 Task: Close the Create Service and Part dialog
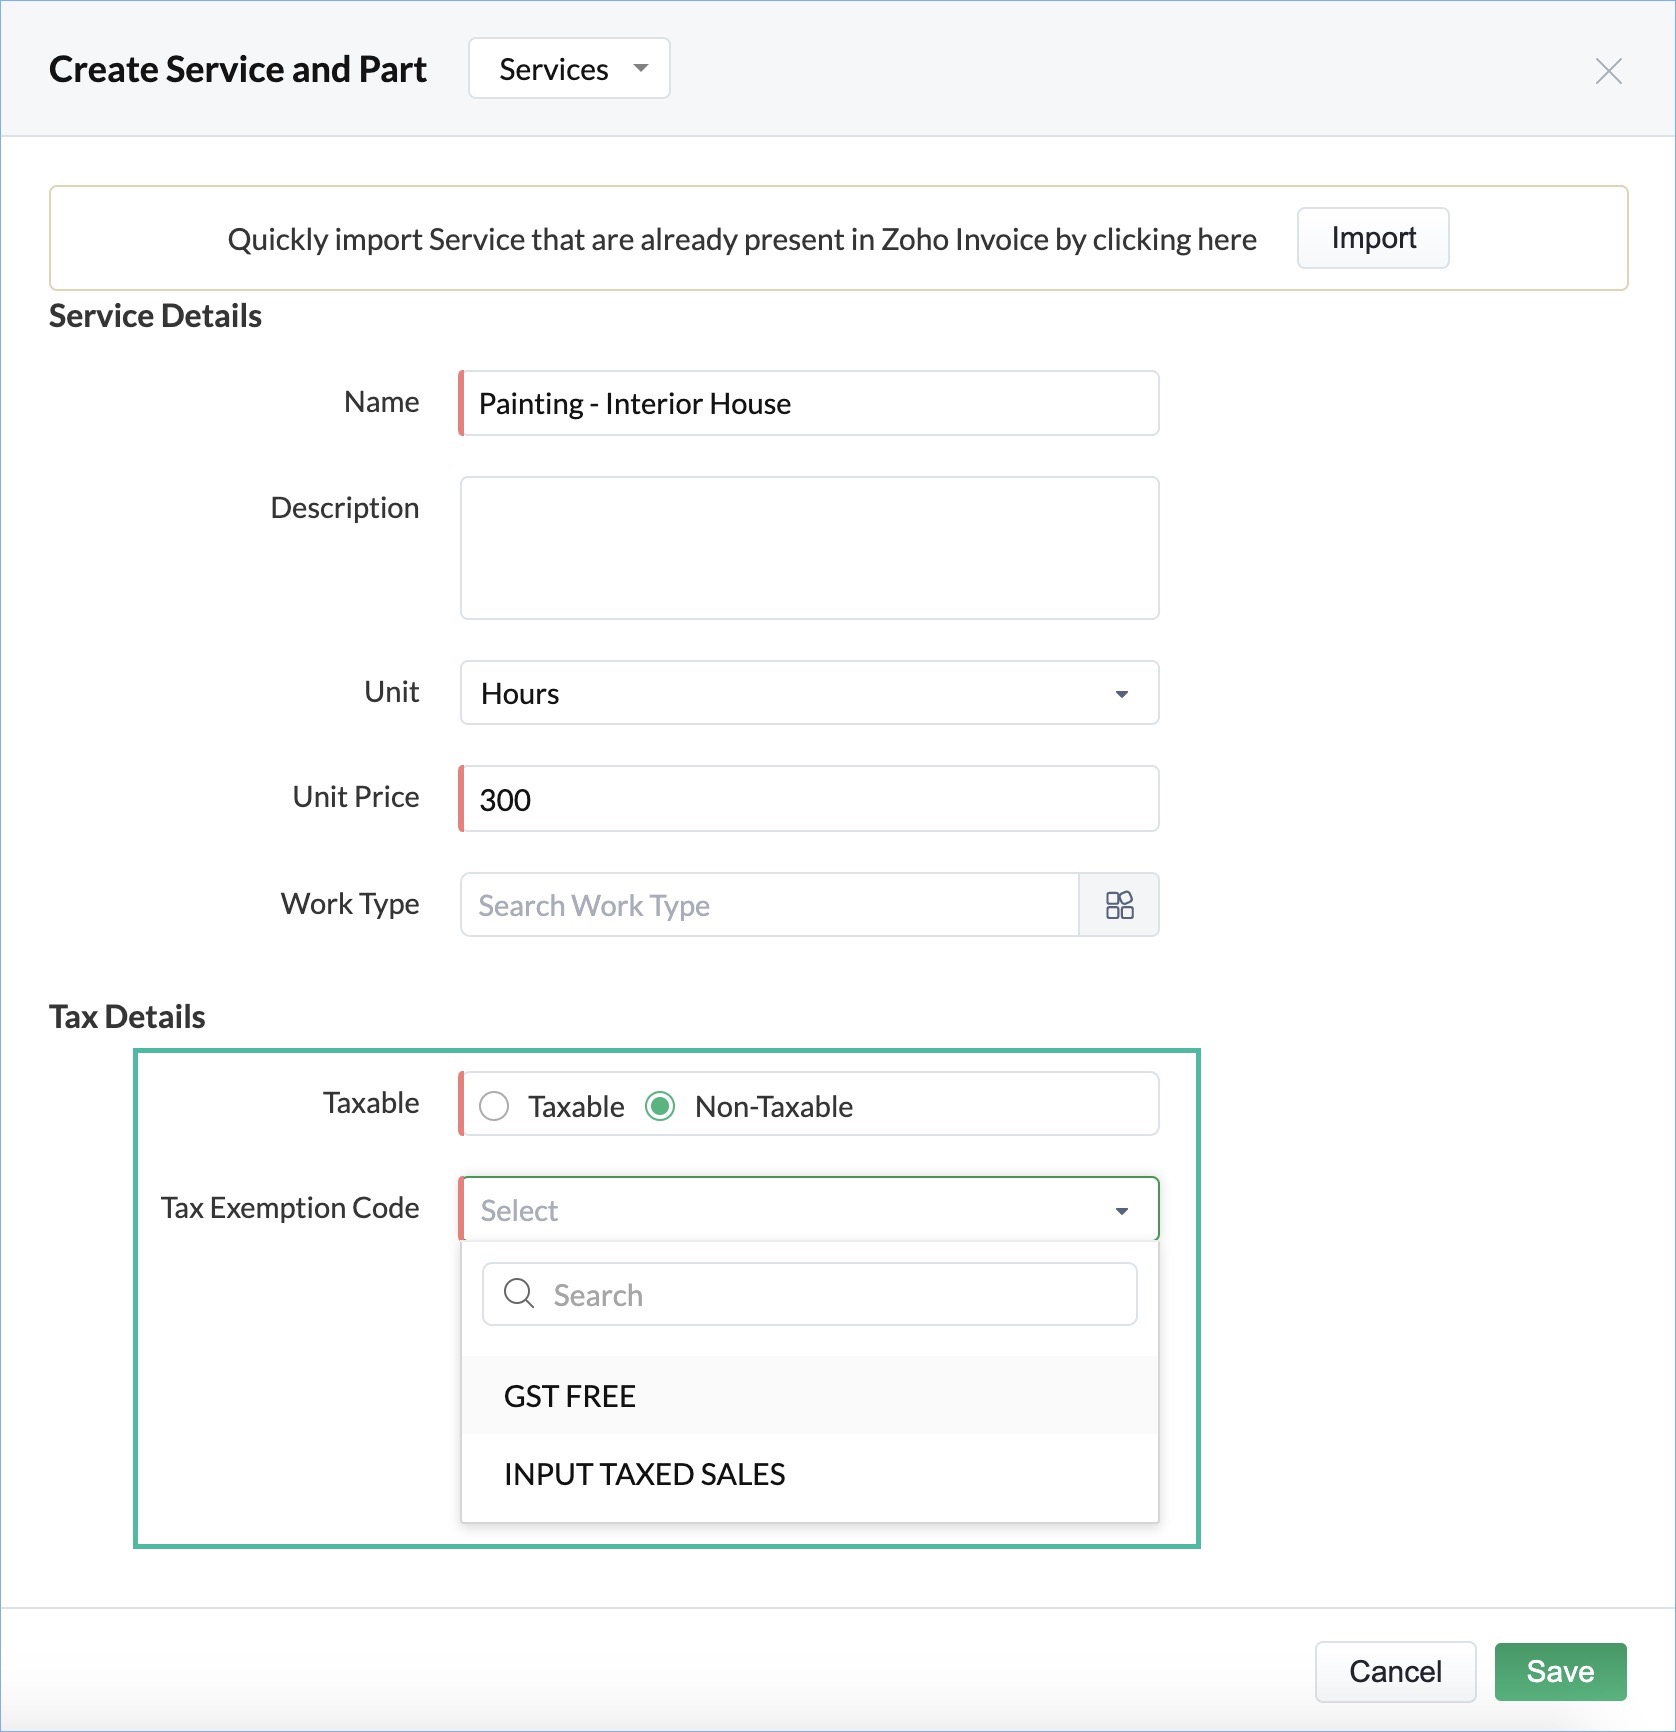click(1608, 71)
